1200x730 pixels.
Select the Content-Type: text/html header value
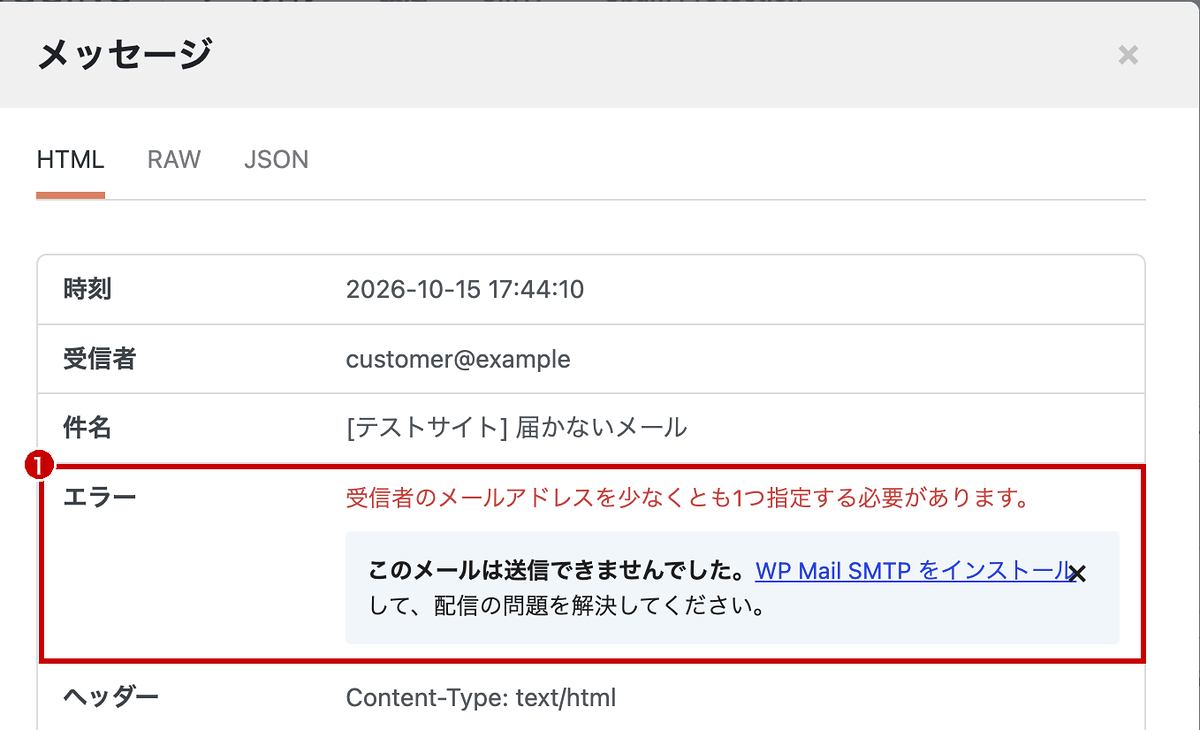(481, 698)
